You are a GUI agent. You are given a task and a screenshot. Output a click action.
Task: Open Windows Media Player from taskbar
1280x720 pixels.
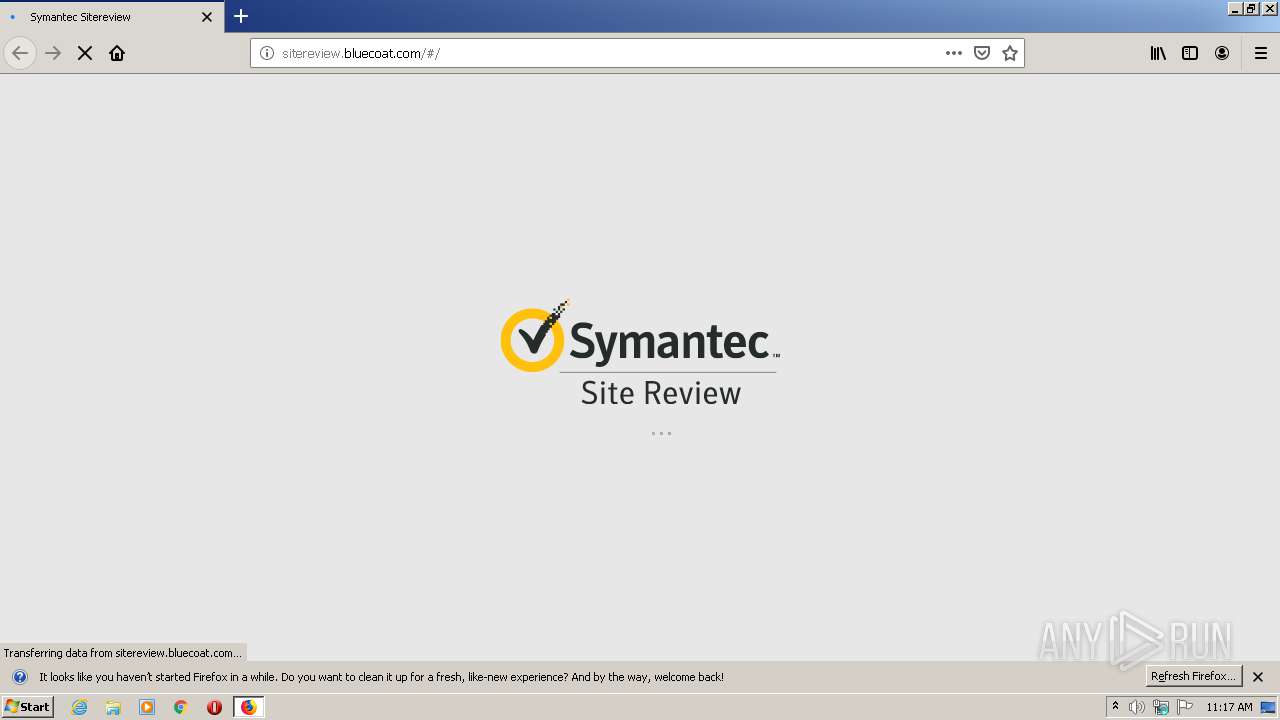147,707
